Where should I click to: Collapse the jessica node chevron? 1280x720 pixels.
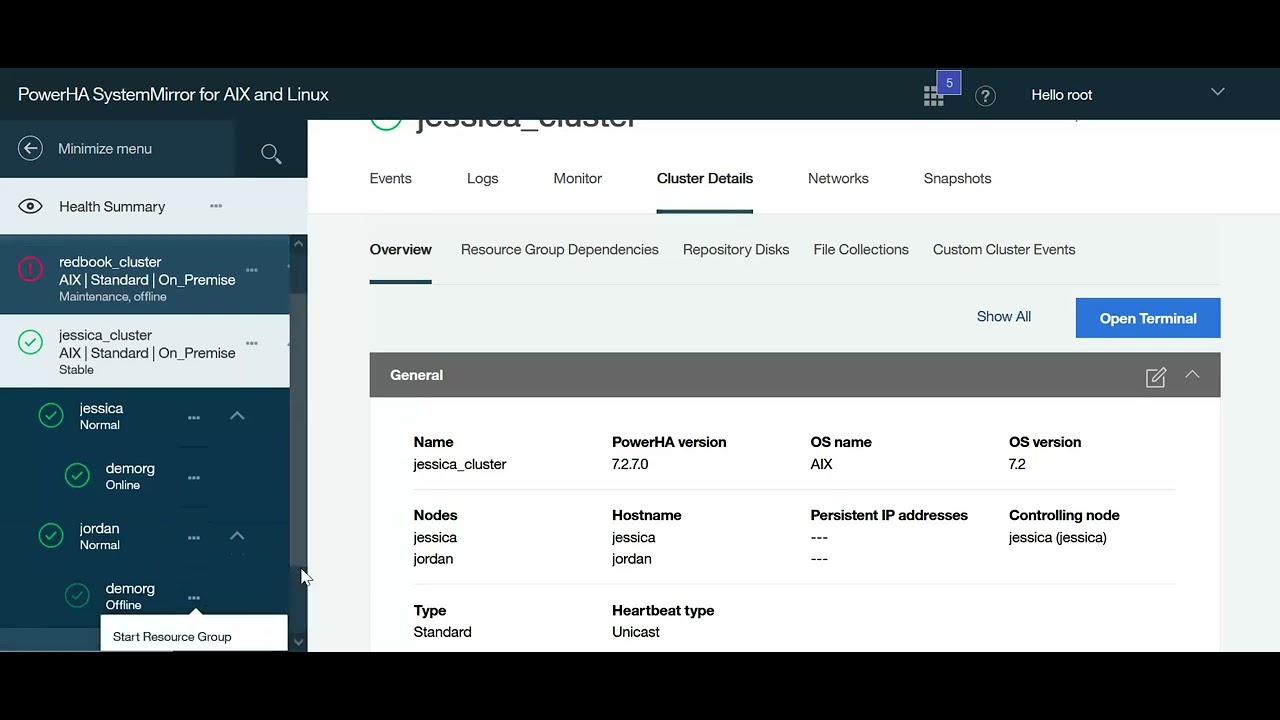[237, 415]
